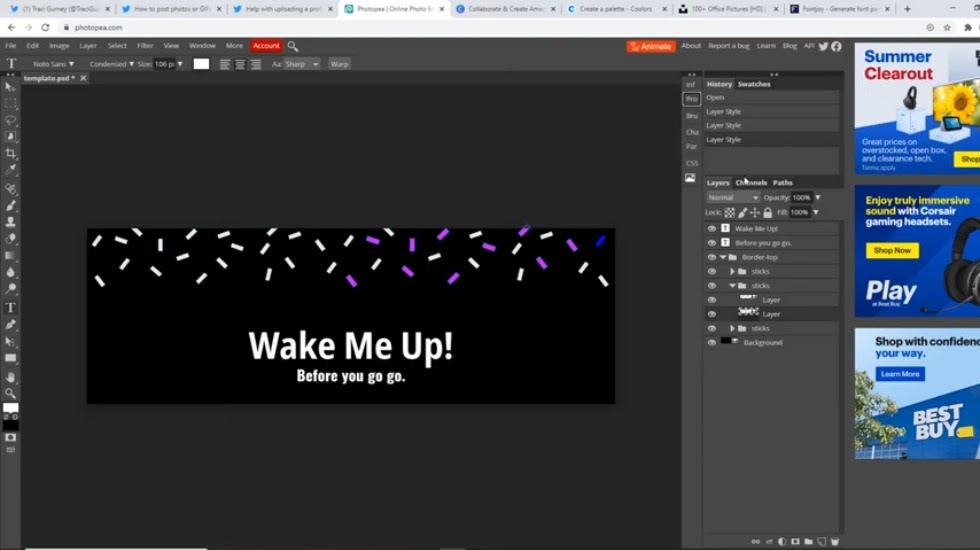980x550 pixels.
Task: Open the Noto Sans font dropdown
Action: (53, 64)
